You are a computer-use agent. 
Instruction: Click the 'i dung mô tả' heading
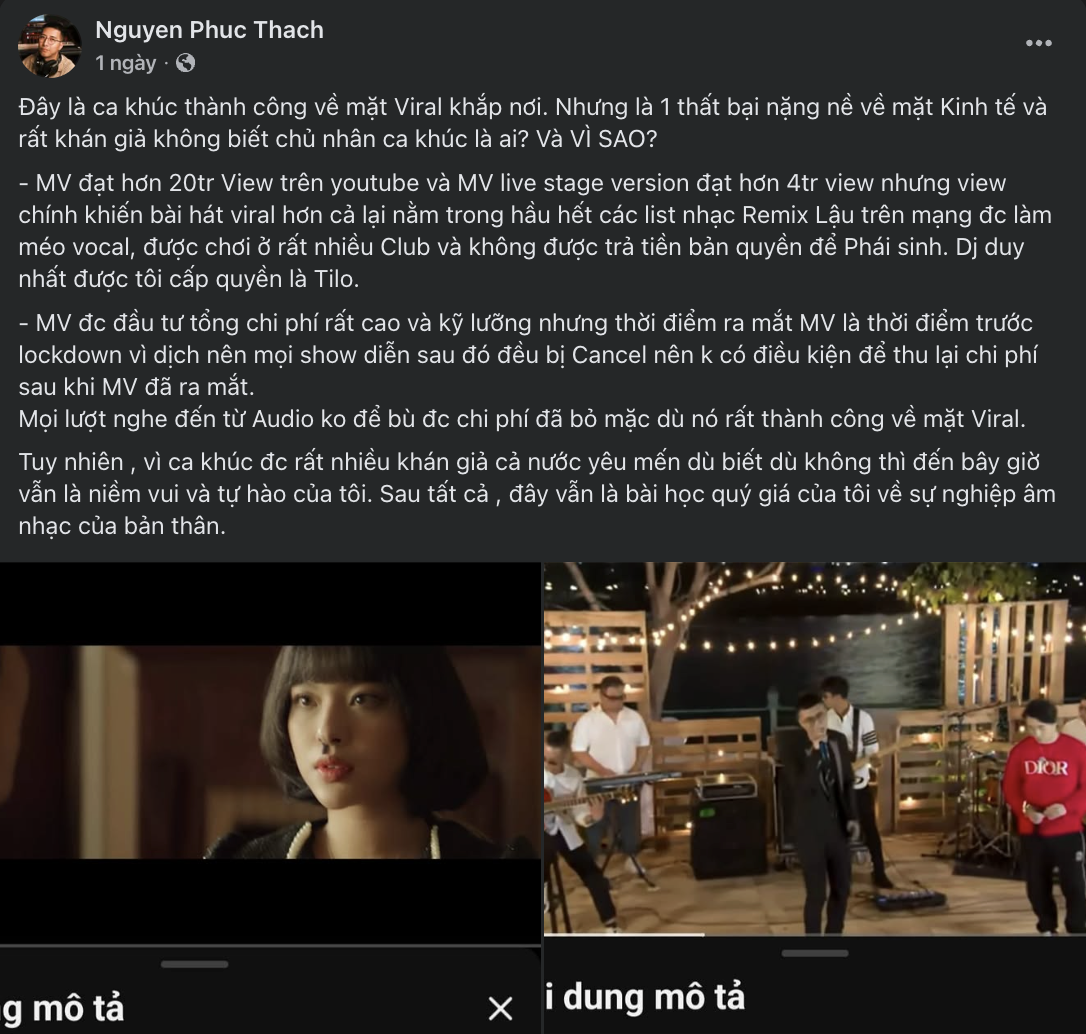[x=645, y=997]
